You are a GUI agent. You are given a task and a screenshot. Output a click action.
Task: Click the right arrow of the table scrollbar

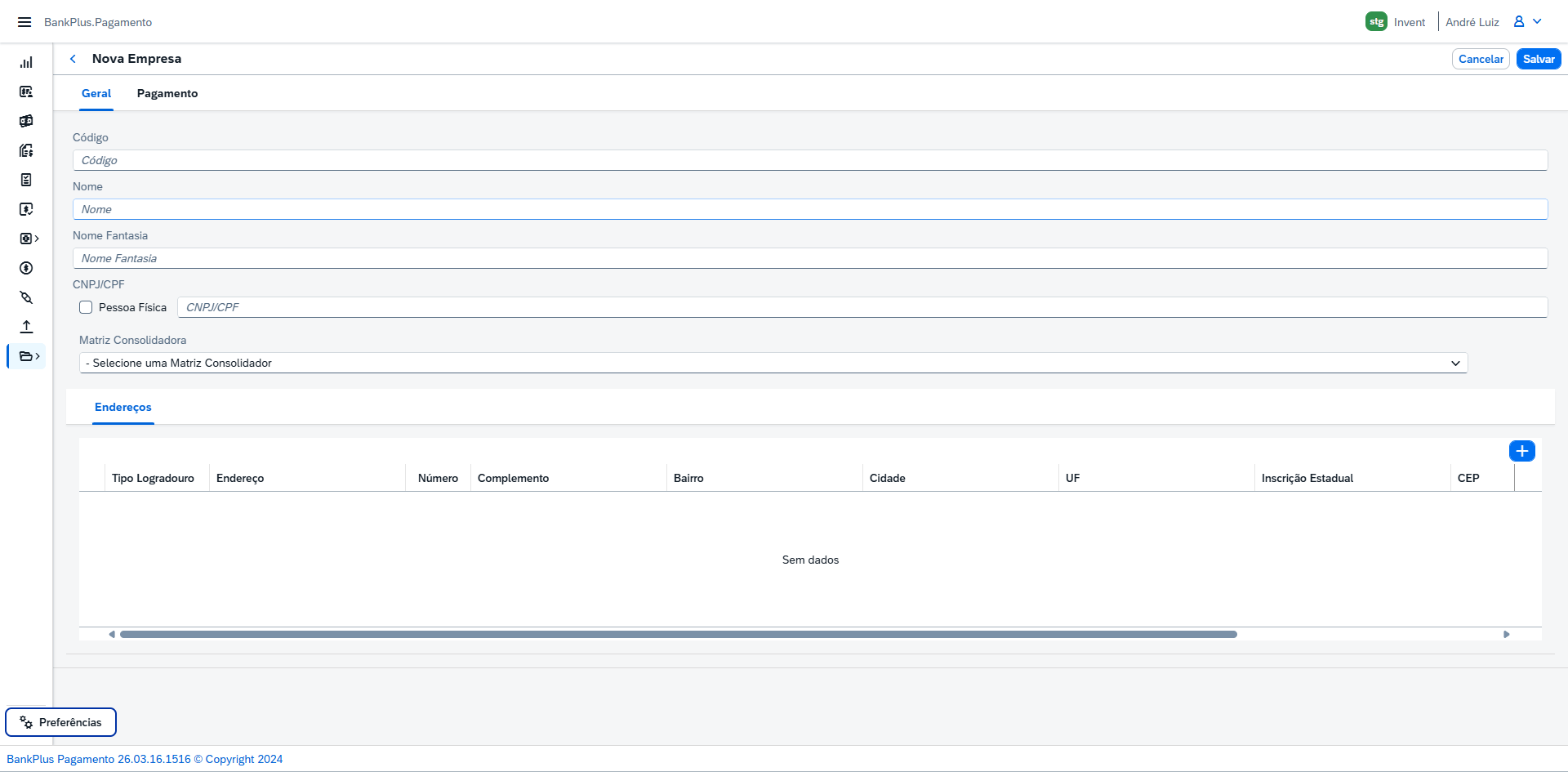pyautogui.click(x=1507, y=634)
